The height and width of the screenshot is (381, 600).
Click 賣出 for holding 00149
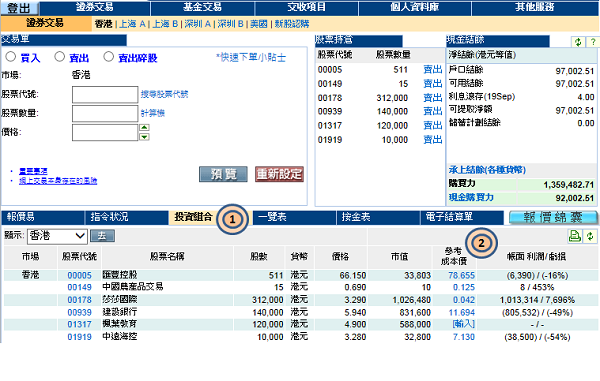tap(433, 83)
